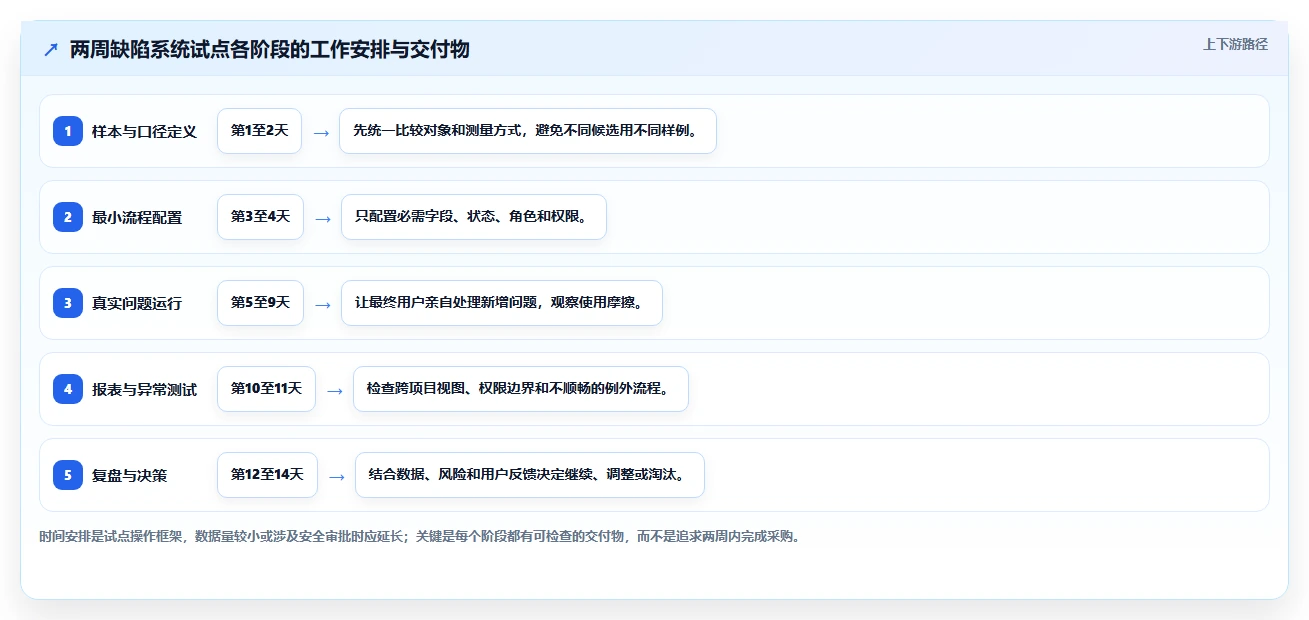Click the title 两周缺陷系统试点各阶段的工作安排与交付物

[270, 50]
